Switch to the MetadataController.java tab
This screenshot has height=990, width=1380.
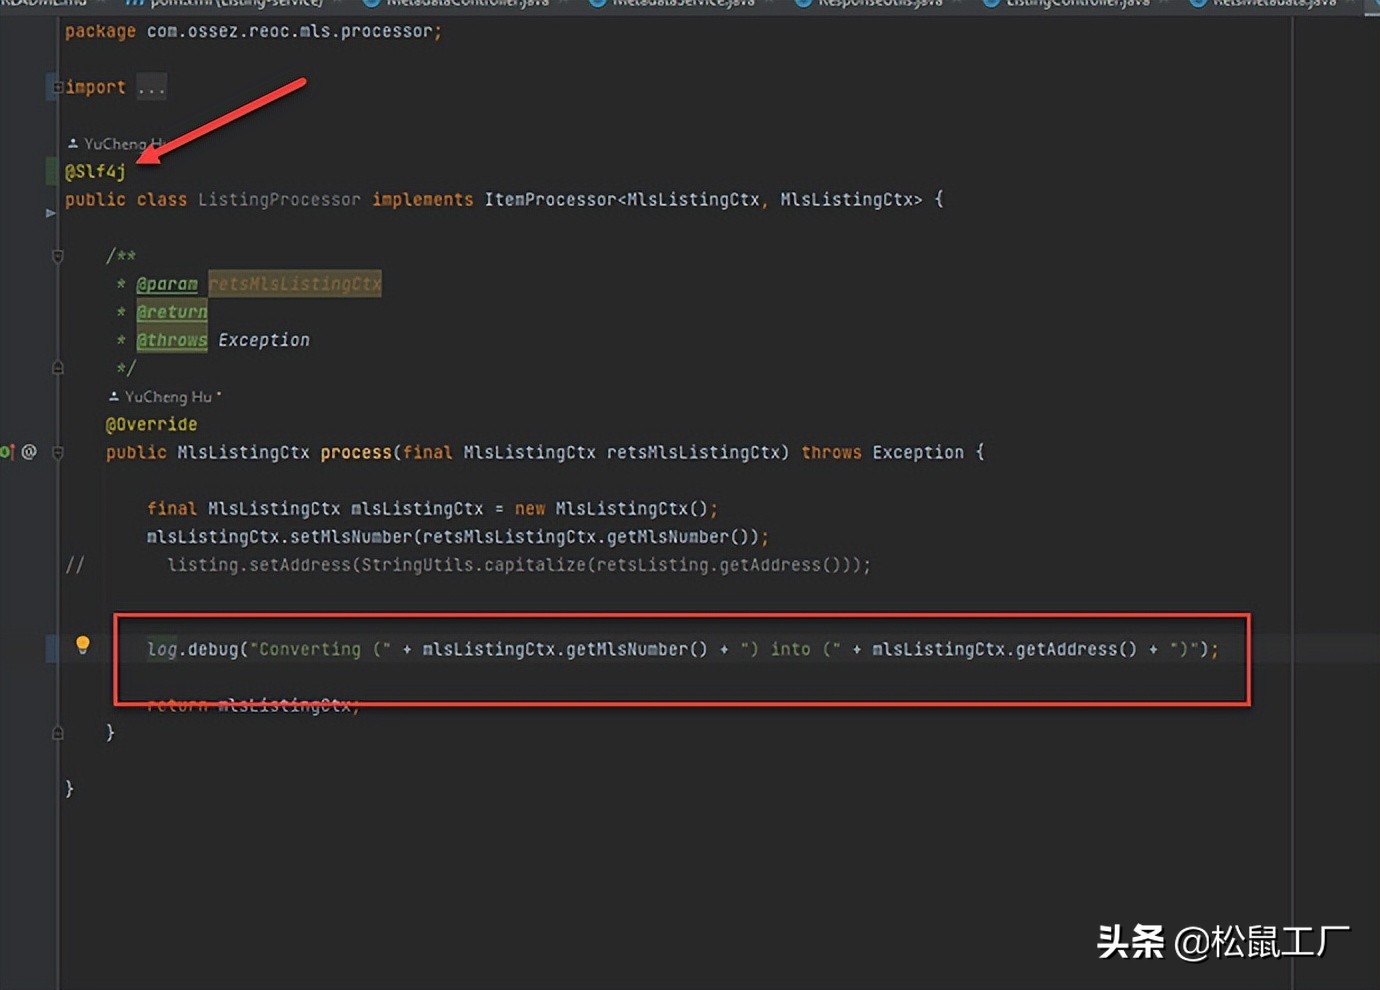[466, 3]
